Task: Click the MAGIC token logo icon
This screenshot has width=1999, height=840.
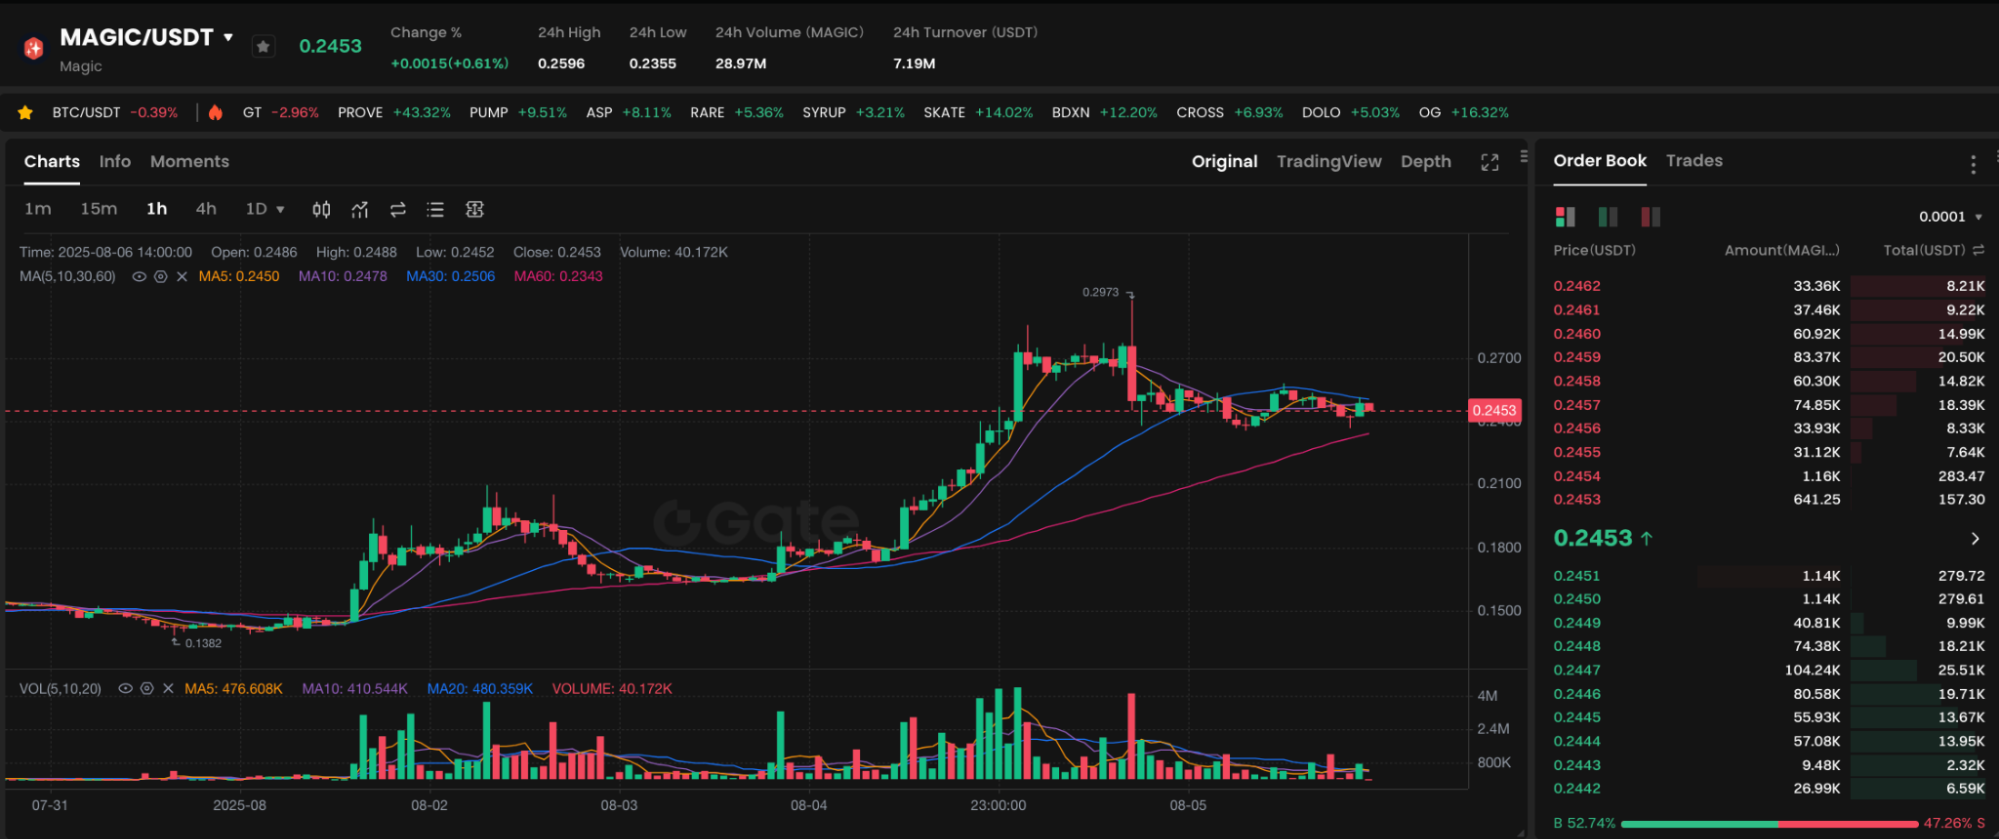Action: pos(33,47)
